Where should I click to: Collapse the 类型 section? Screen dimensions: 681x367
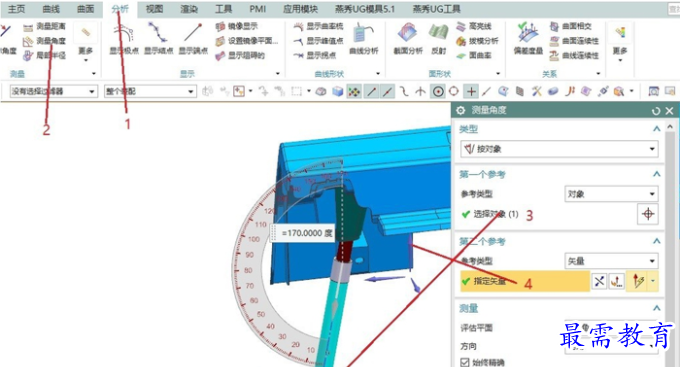click(656, 129)
